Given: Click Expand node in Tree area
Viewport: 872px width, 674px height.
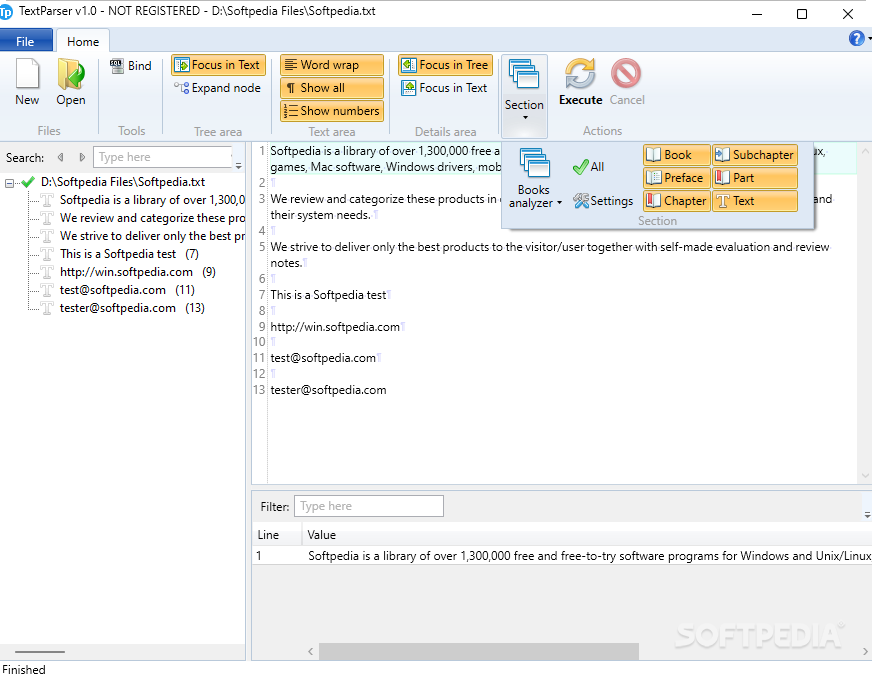Looking at the screenshot, I should pos(217,88).
